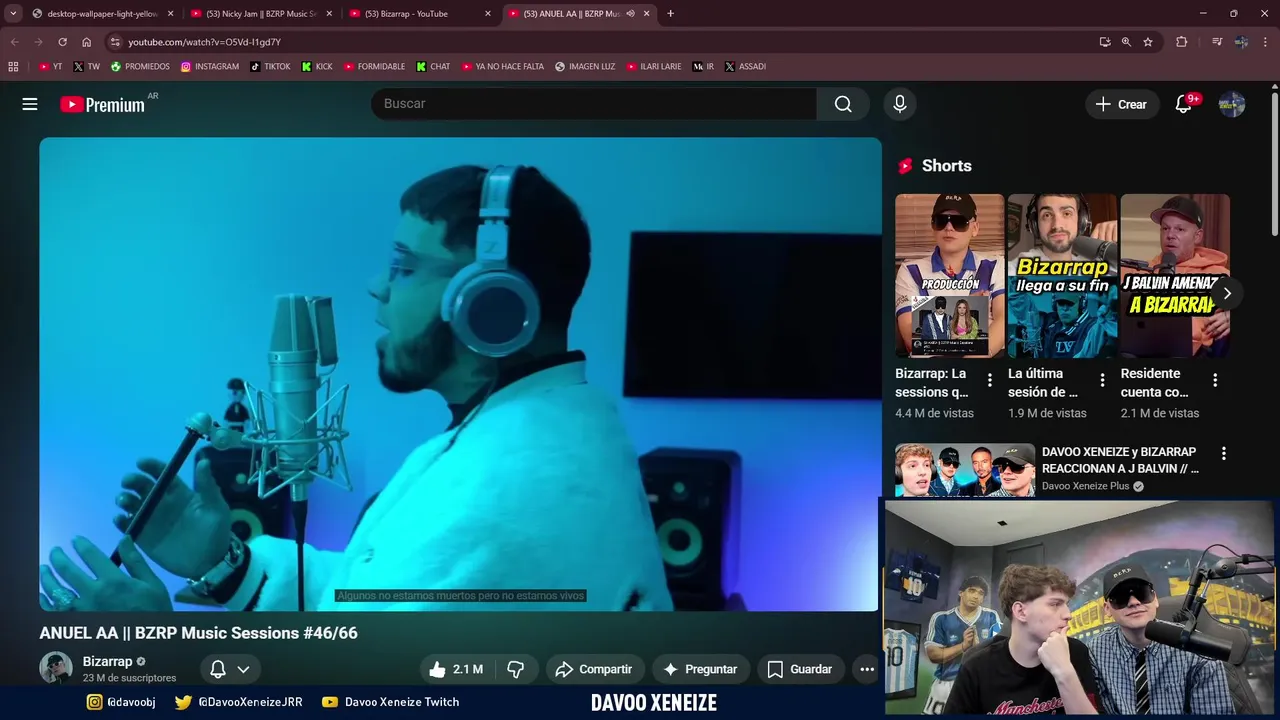
Task: Open the tab search dropdown arrow
Action: tap(13, 14)
